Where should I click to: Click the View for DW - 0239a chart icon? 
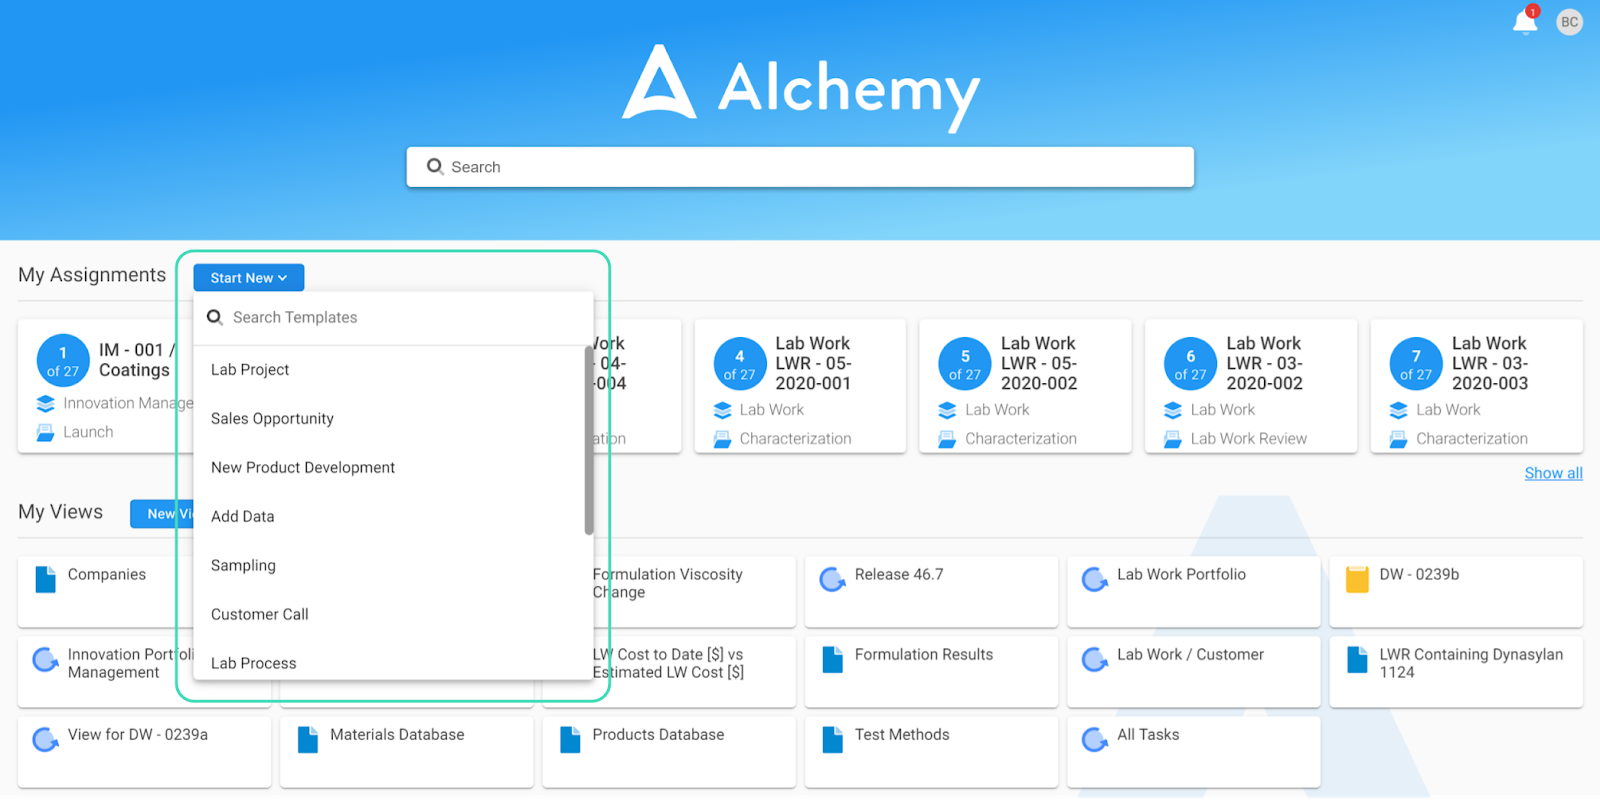[x=45, y=740]
